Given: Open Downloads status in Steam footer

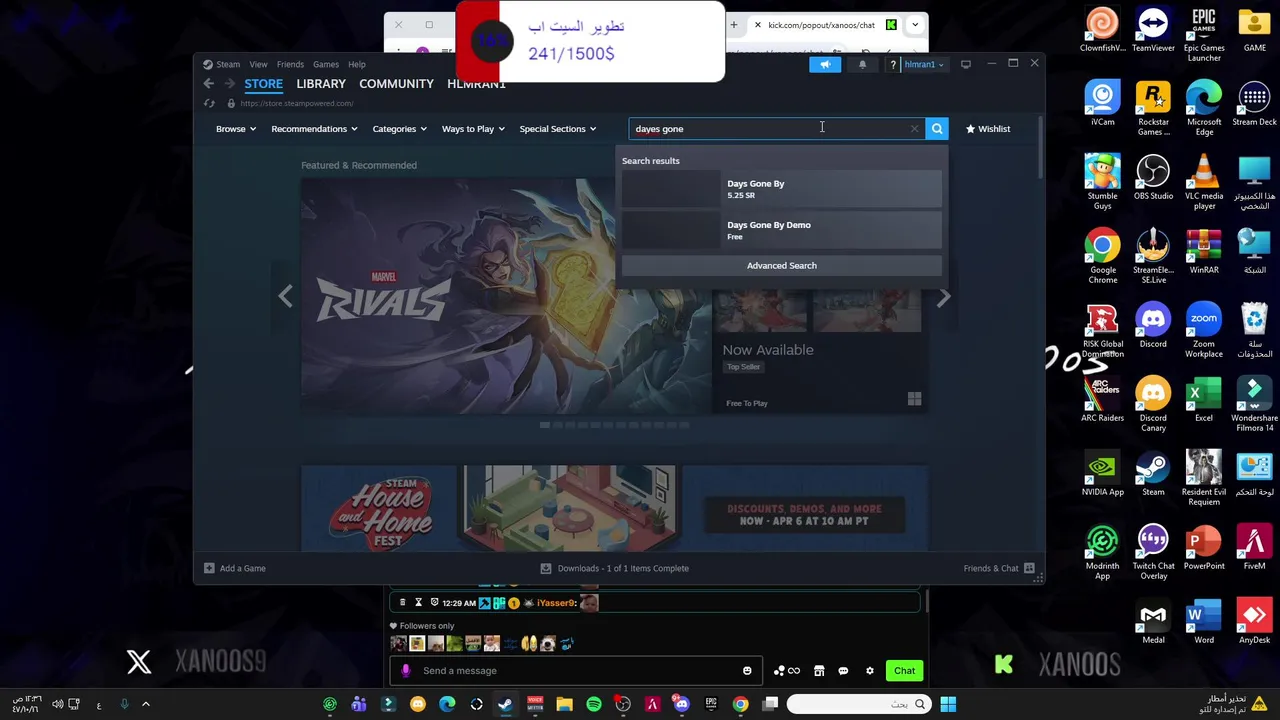Looking at the screenshot, I should (x=614, y=568).
